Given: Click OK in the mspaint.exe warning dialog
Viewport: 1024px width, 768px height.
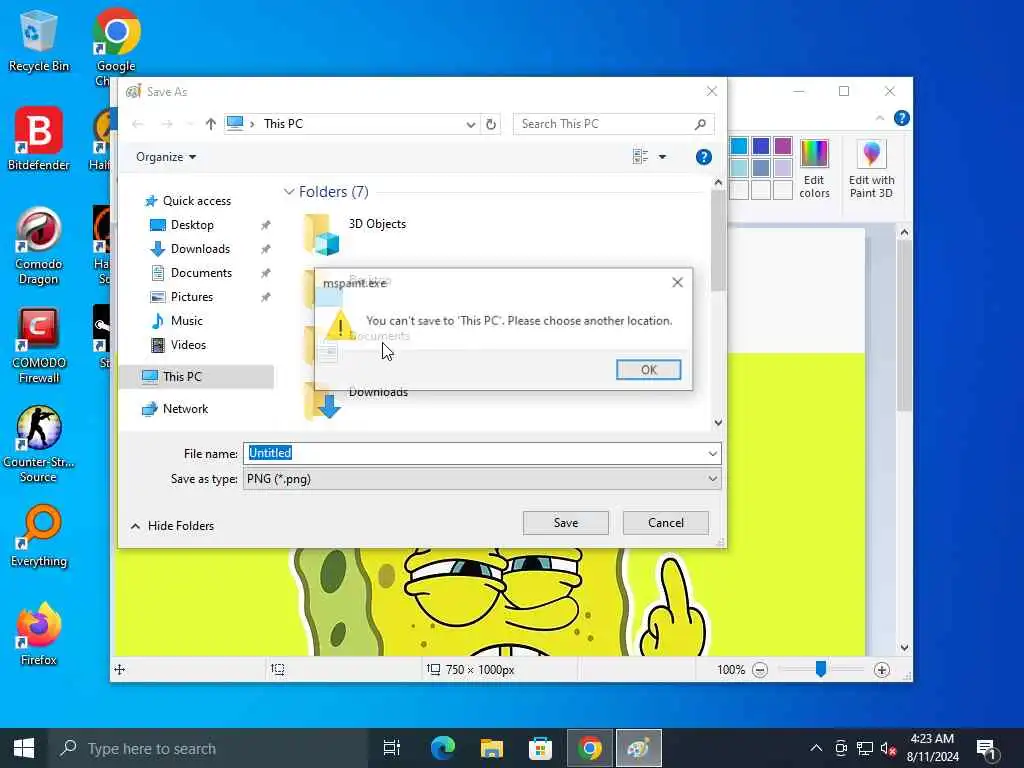Looking at the screenshot, I should click(x=648, y=370).
